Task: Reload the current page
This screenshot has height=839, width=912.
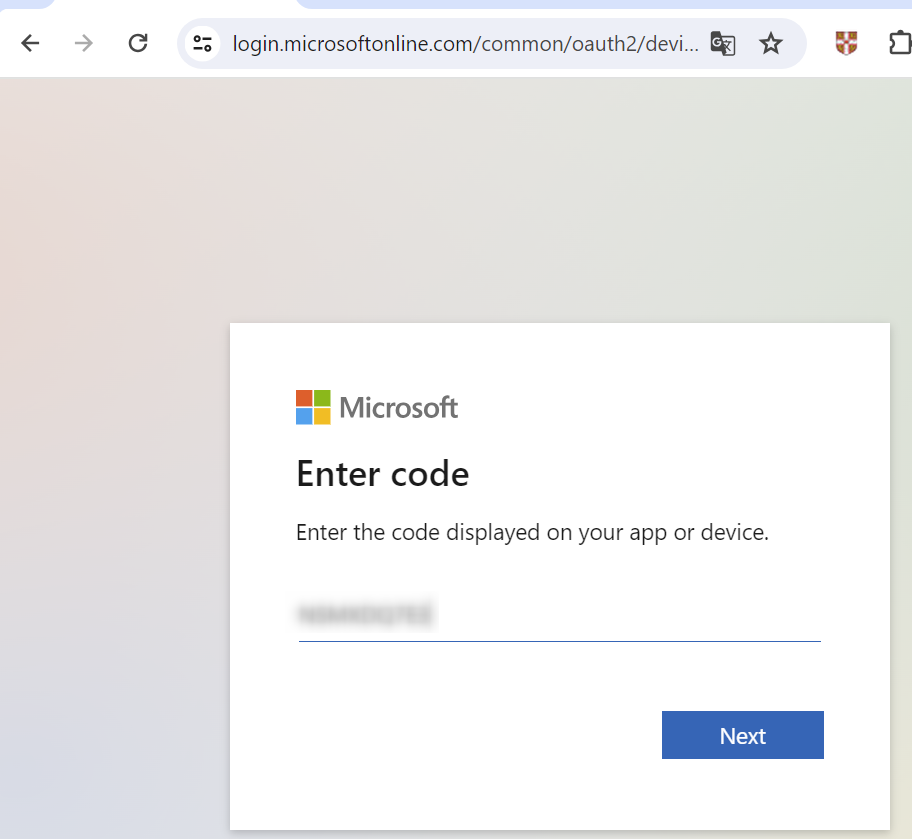Action: (x=138, y=44)
